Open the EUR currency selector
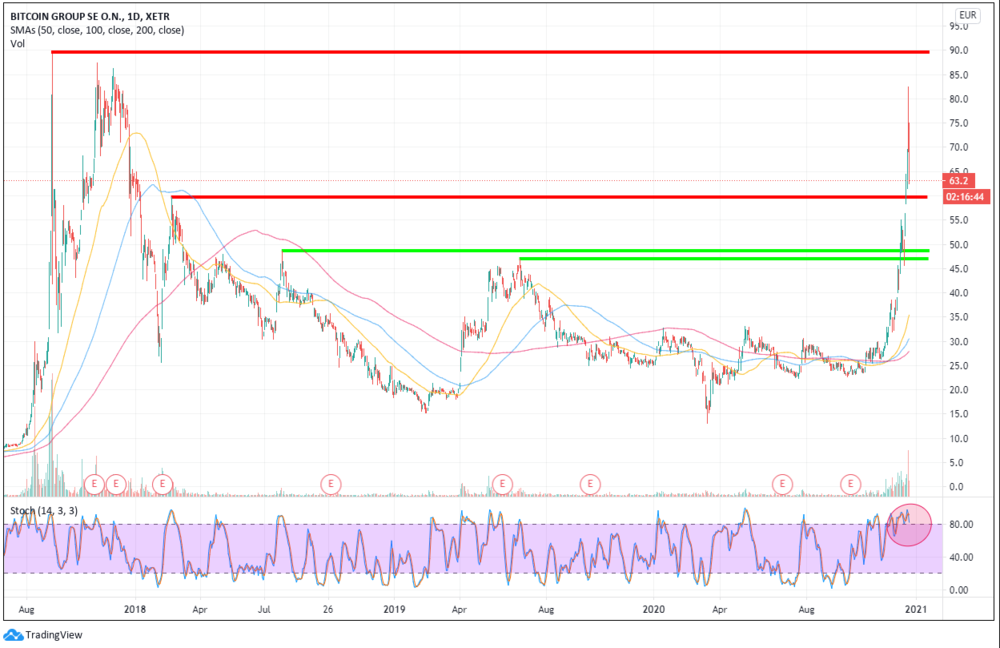 (x=967, y=15)
